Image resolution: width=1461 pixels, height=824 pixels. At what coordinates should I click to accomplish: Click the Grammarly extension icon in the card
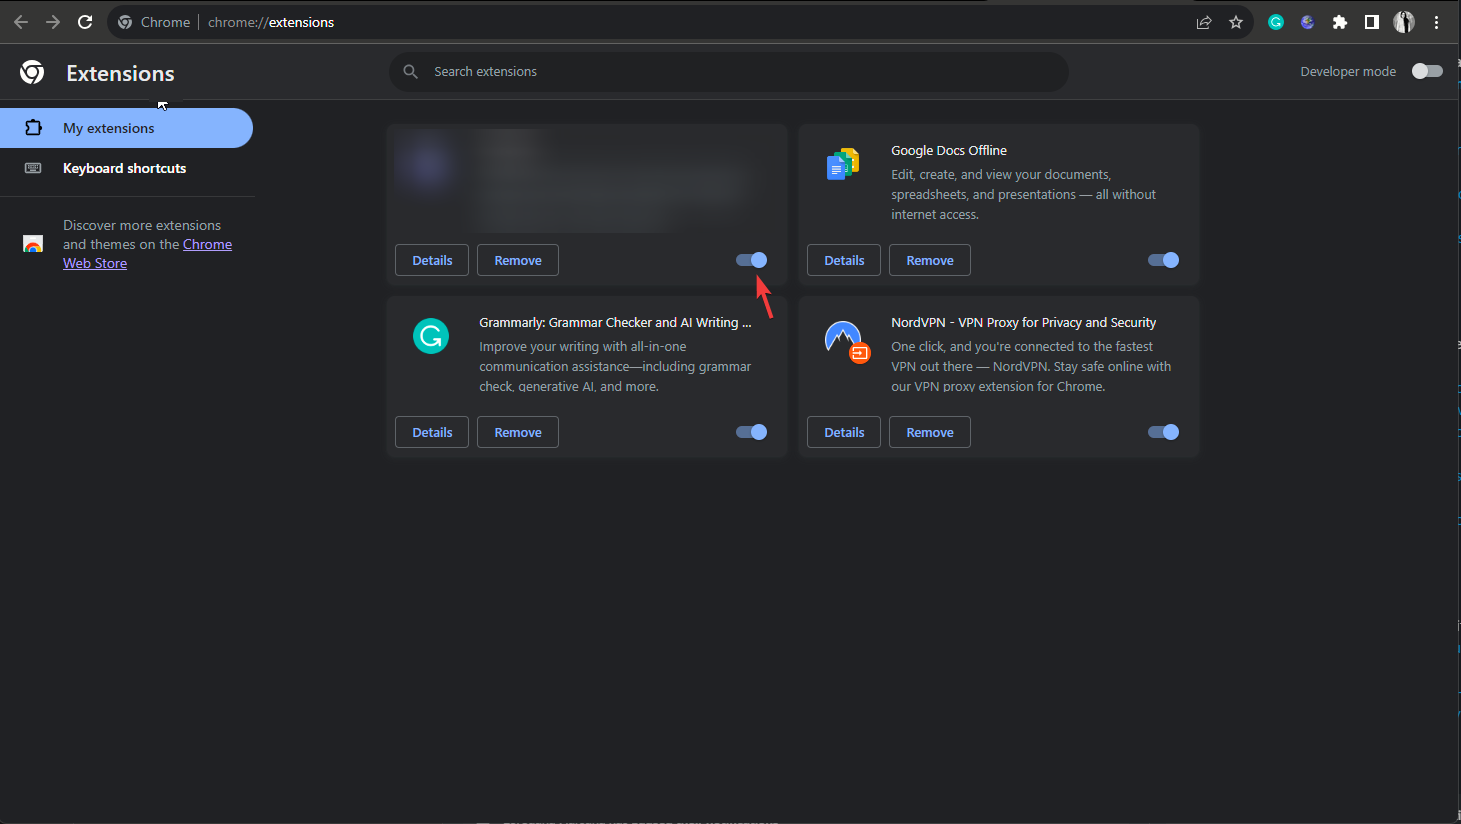[431, 336]
